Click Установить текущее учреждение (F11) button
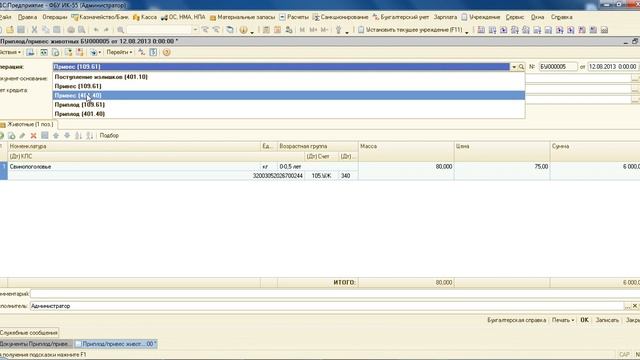 click(x=410, y=30)
